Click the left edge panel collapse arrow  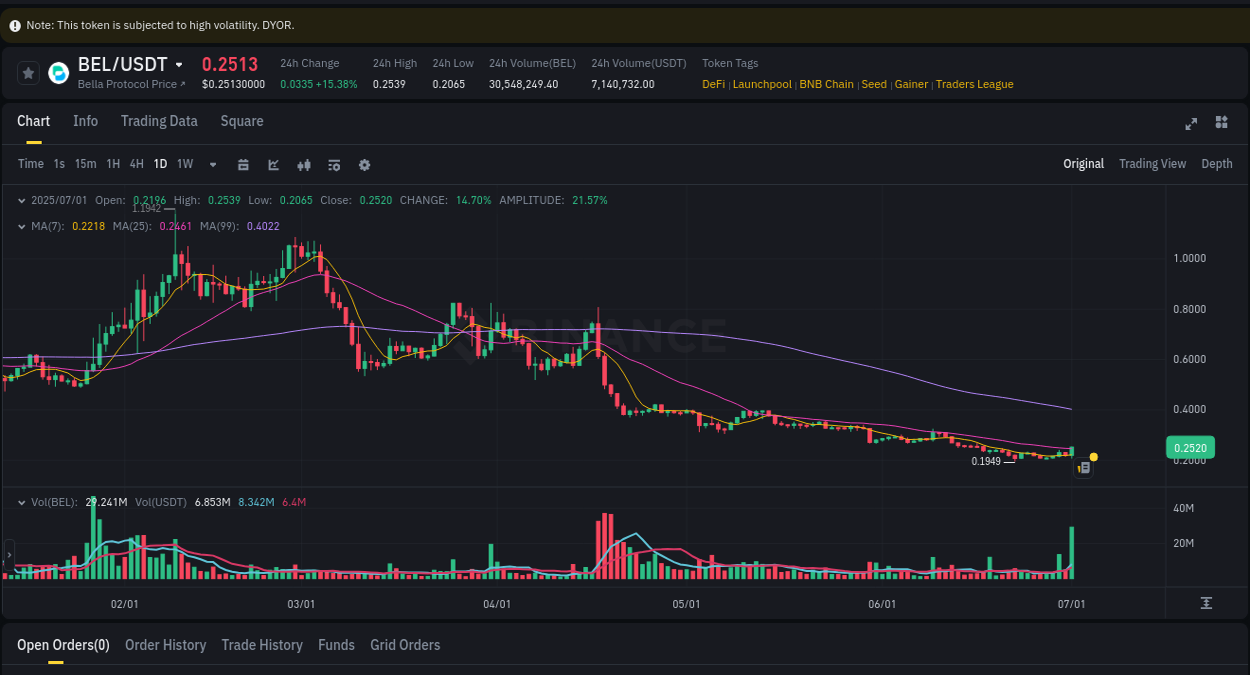point(8,554)
